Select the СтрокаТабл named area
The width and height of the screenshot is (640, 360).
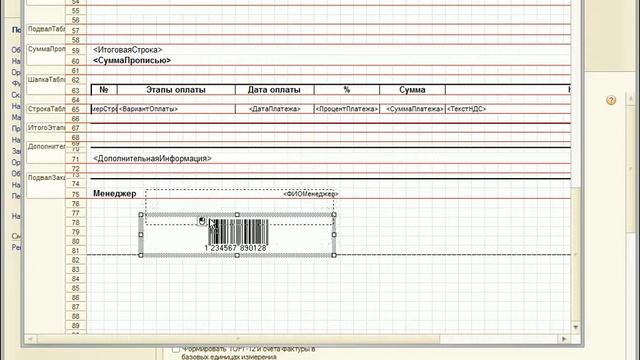[46, 109]
